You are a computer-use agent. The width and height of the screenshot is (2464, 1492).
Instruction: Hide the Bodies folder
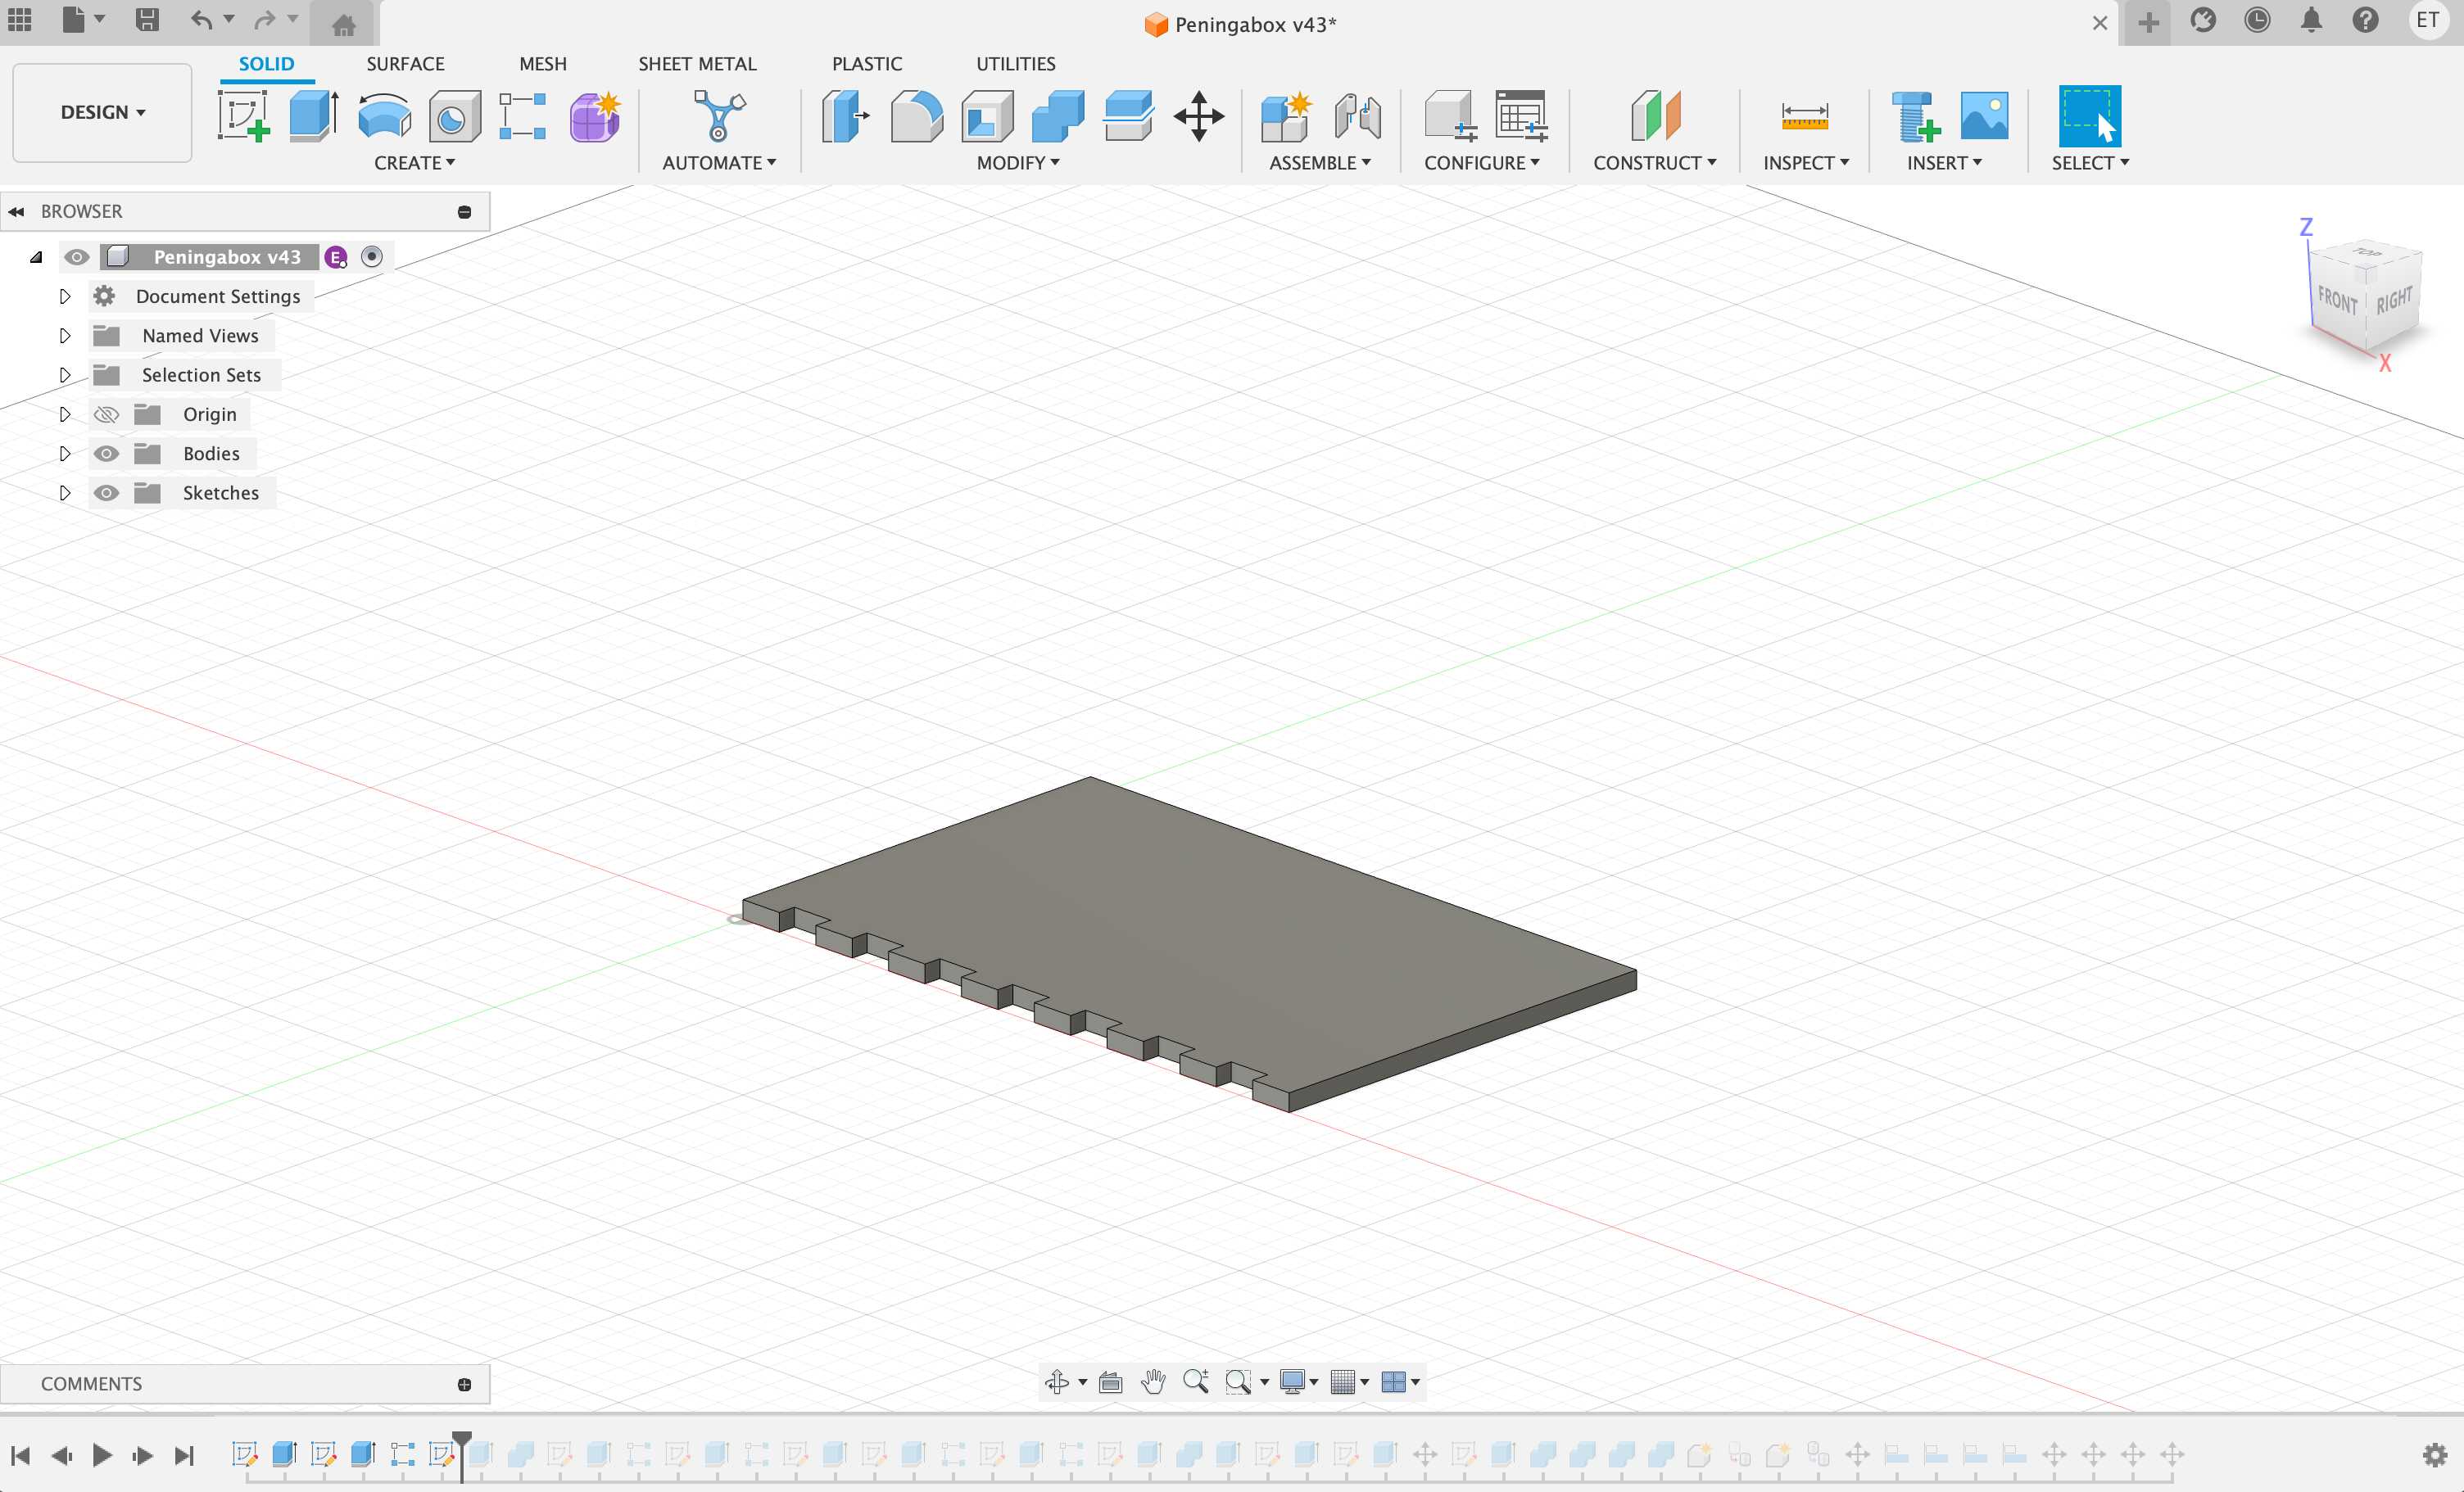coord(106,453)
